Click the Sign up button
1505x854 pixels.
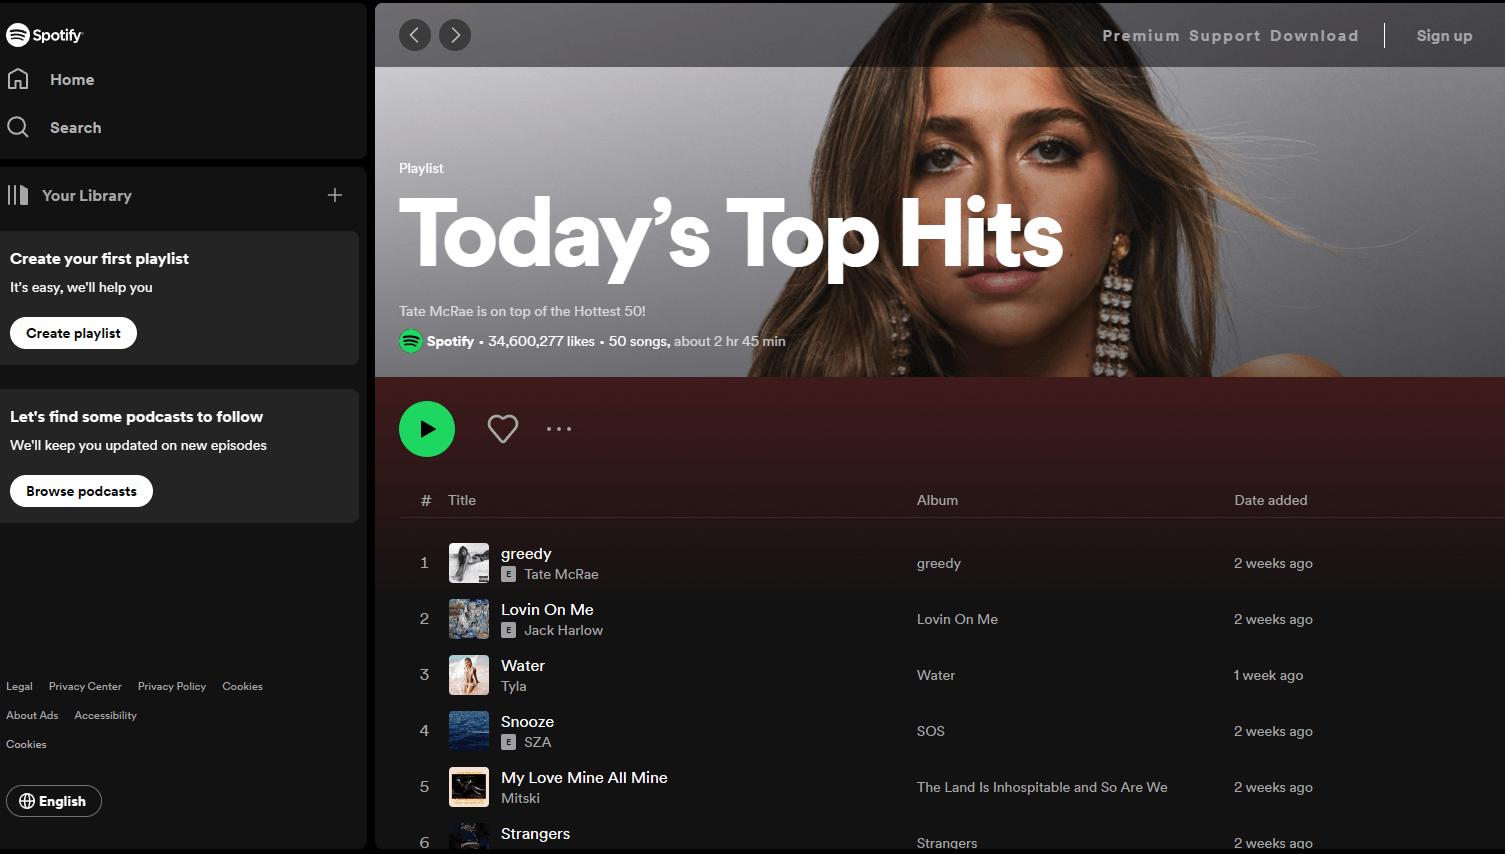point(1444,35)
